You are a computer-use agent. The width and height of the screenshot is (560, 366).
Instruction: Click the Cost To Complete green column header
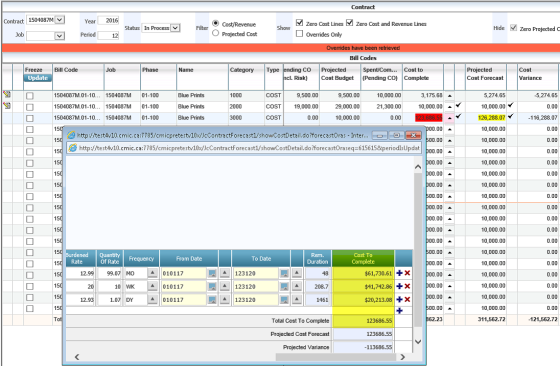pos(363,258)
